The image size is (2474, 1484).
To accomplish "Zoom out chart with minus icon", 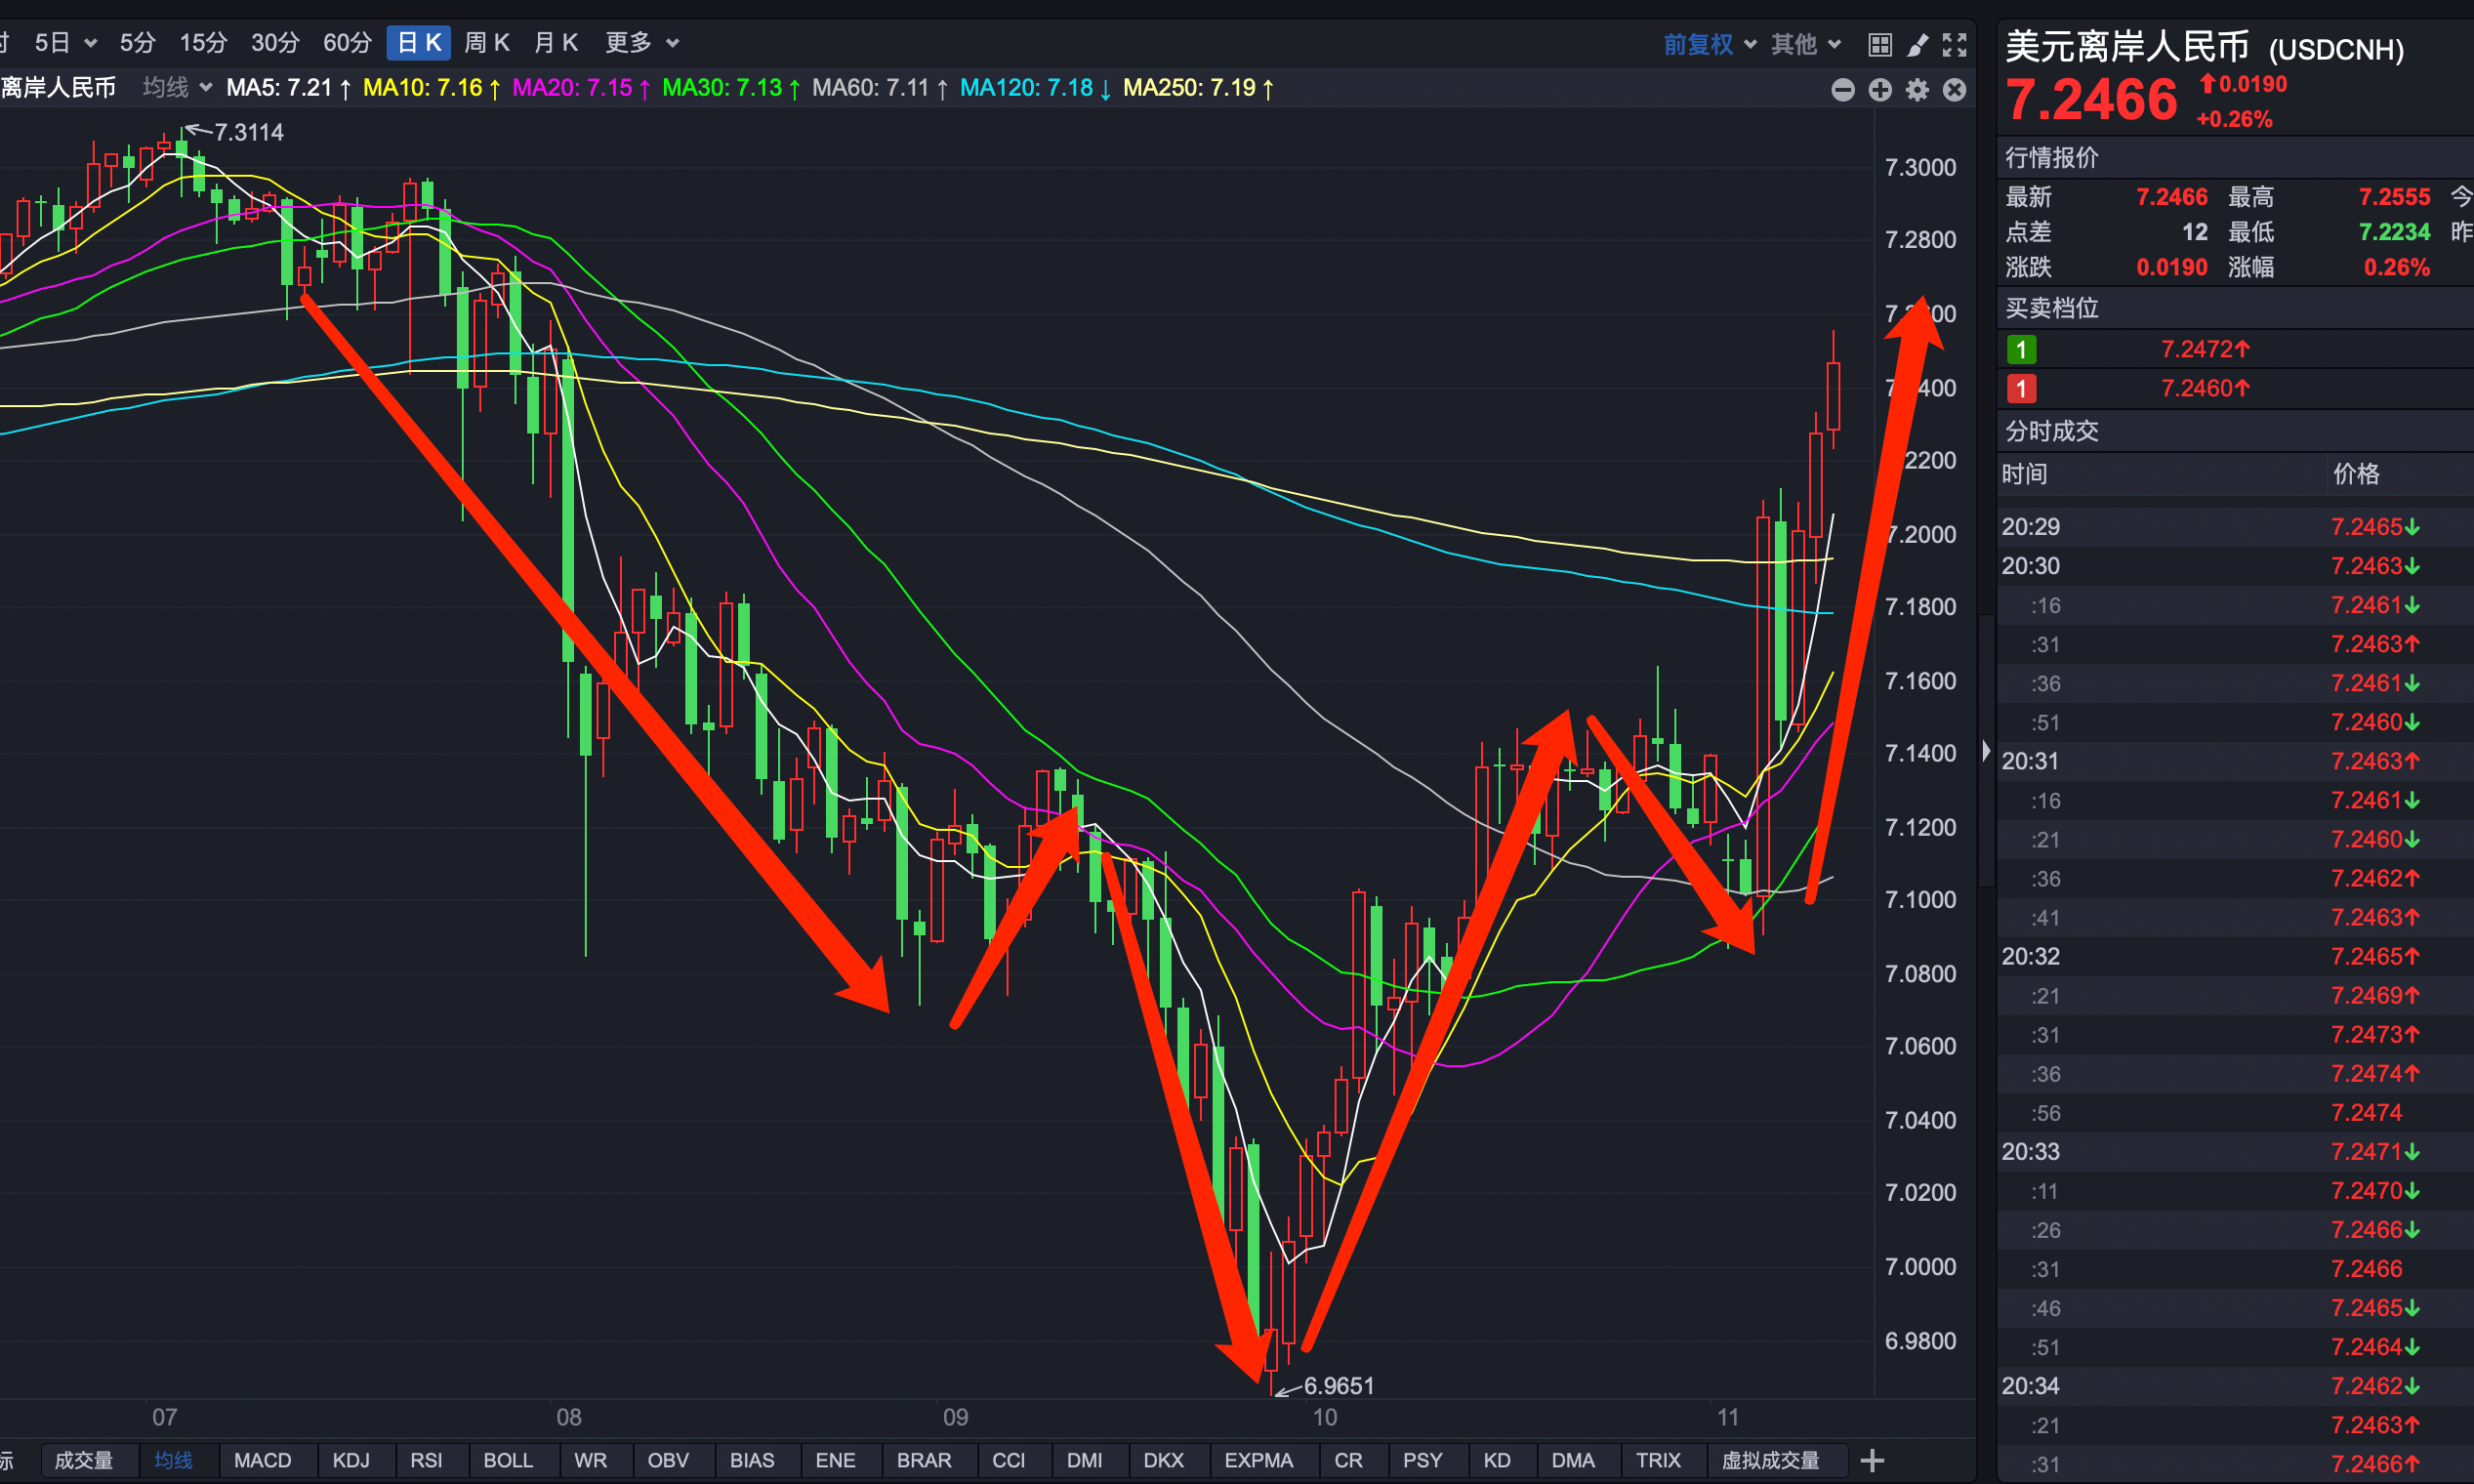I will [1842, 90].
